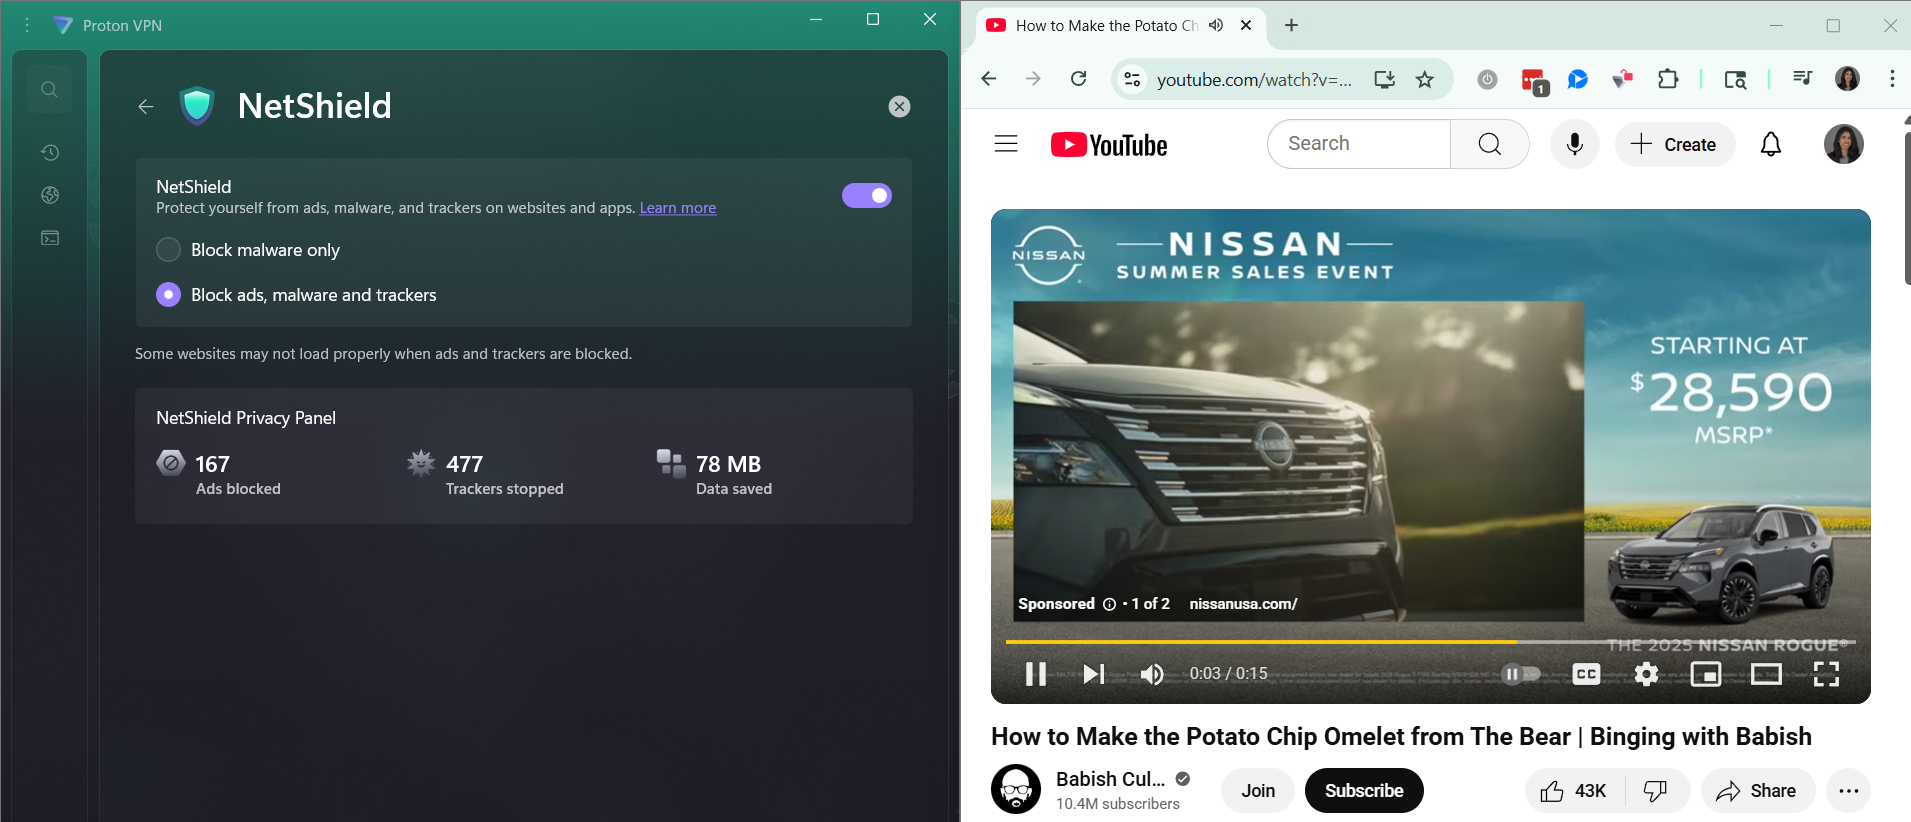Open the Chrome Extensions puzzle menu
The width and height of the screenshot is (1911, 822).
pyautogui.click(x=1668, y=79)
